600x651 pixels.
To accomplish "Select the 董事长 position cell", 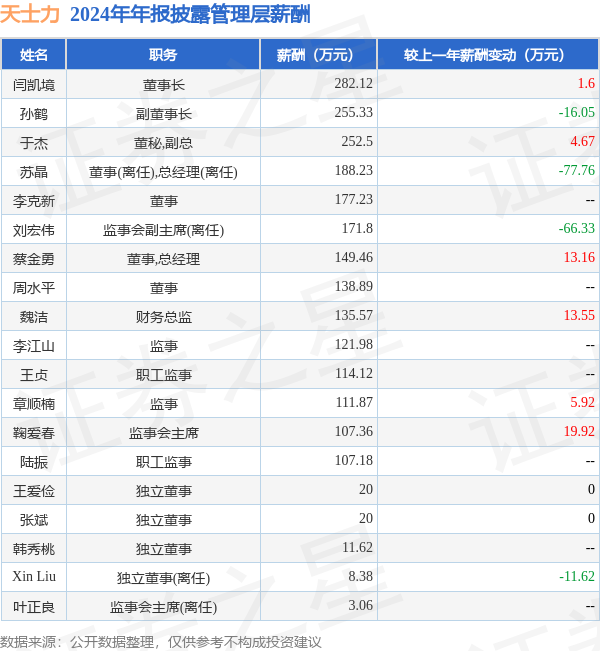I will (x=164, y=85).
